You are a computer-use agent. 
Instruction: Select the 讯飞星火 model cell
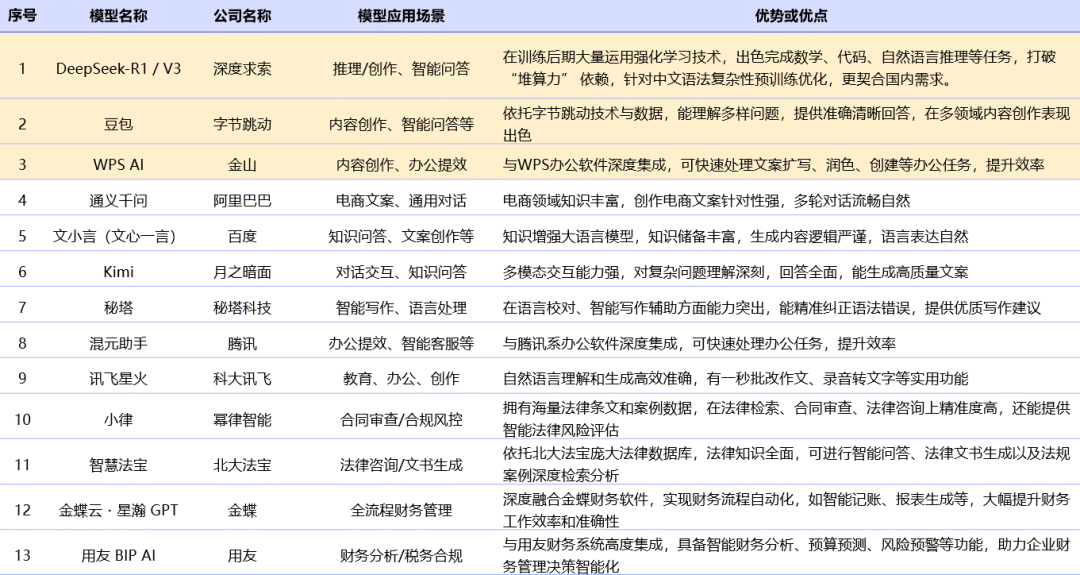118,379
